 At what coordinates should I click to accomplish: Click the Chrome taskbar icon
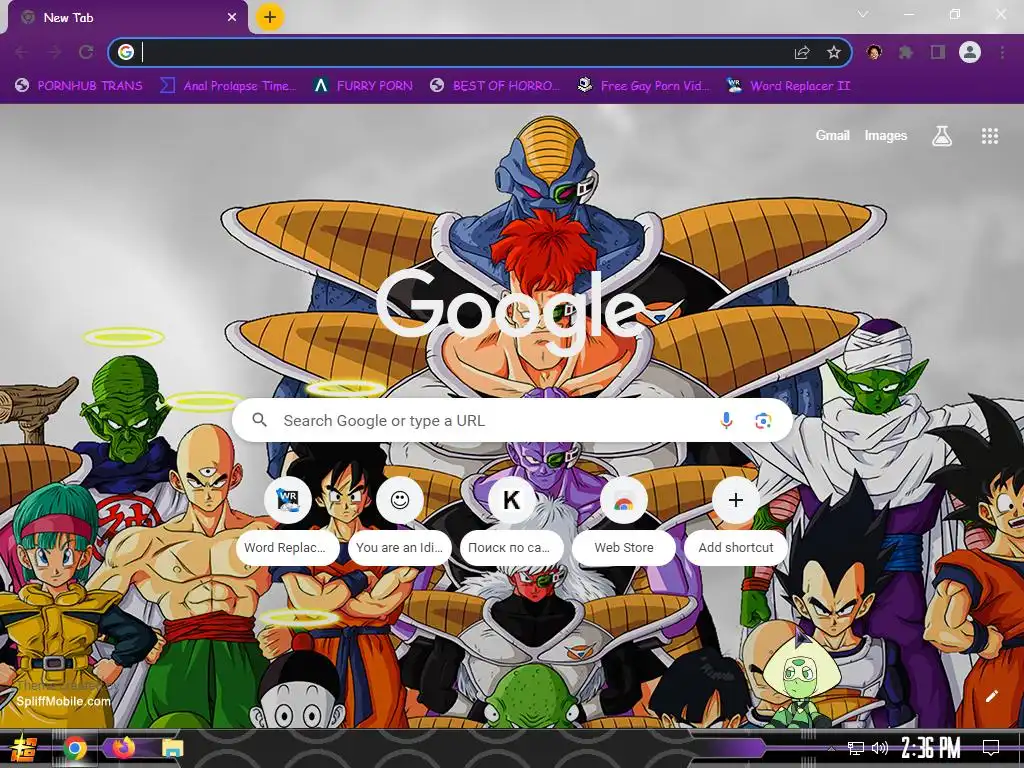coord(75,748)
